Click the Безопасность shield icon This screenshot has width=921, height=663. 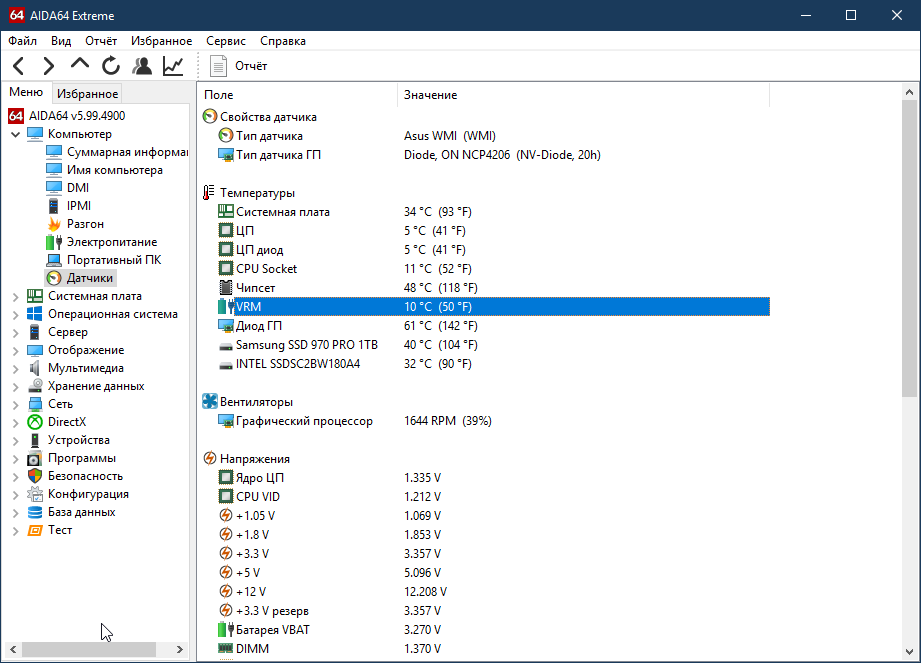coord(35,476)
